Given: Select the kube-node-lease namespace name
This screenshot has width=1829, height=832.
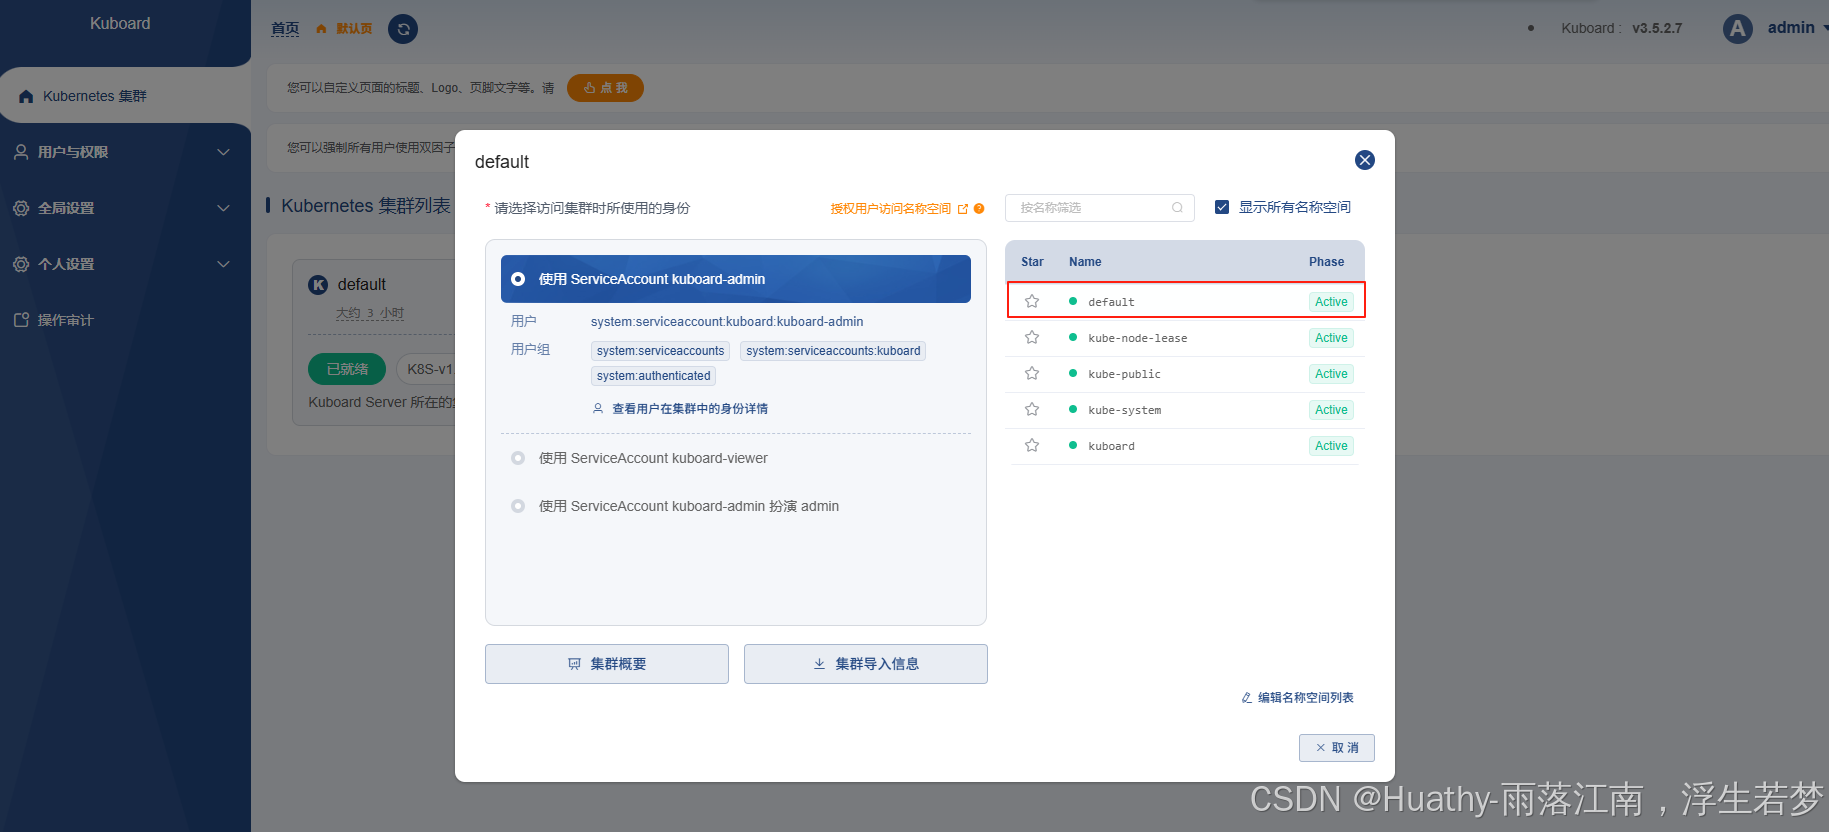Looking at the screenshot, I should point(1138,338).
